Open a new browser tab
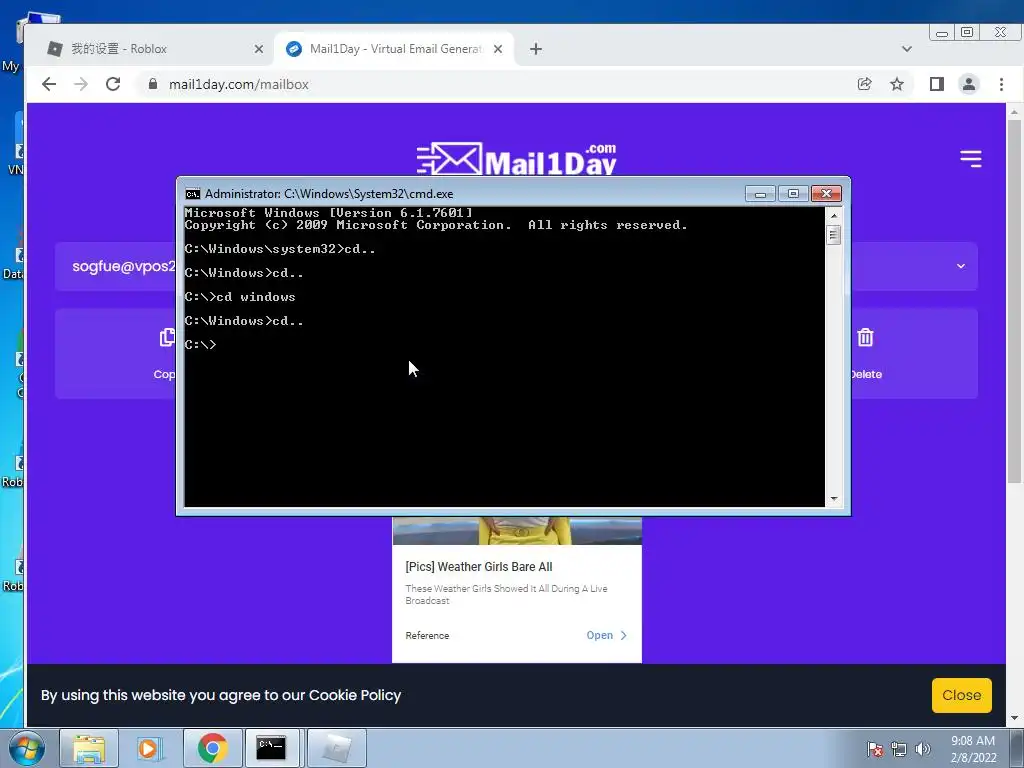Screen dimensions: 1024x768 tap(536, 49)
